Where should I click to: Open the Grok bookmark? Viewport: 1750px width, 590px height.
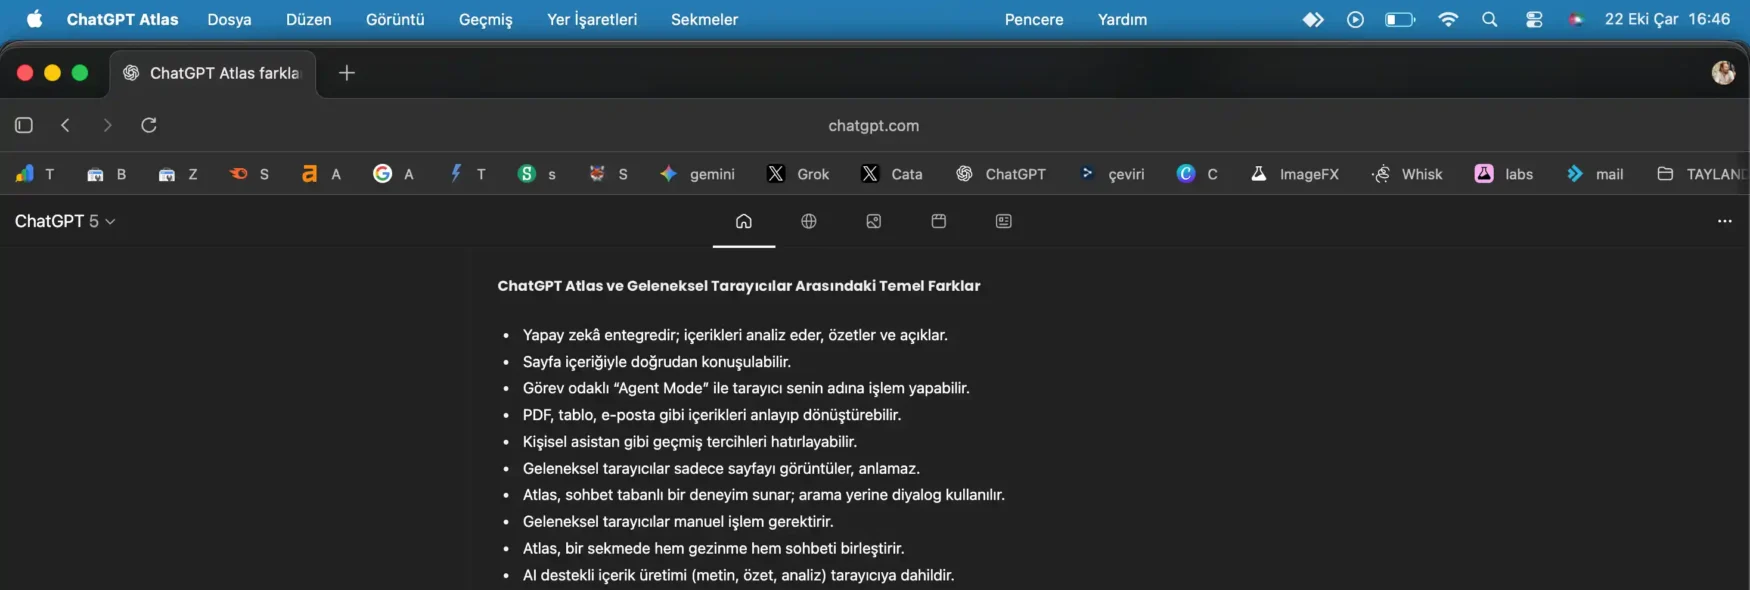tap(798, 174)
